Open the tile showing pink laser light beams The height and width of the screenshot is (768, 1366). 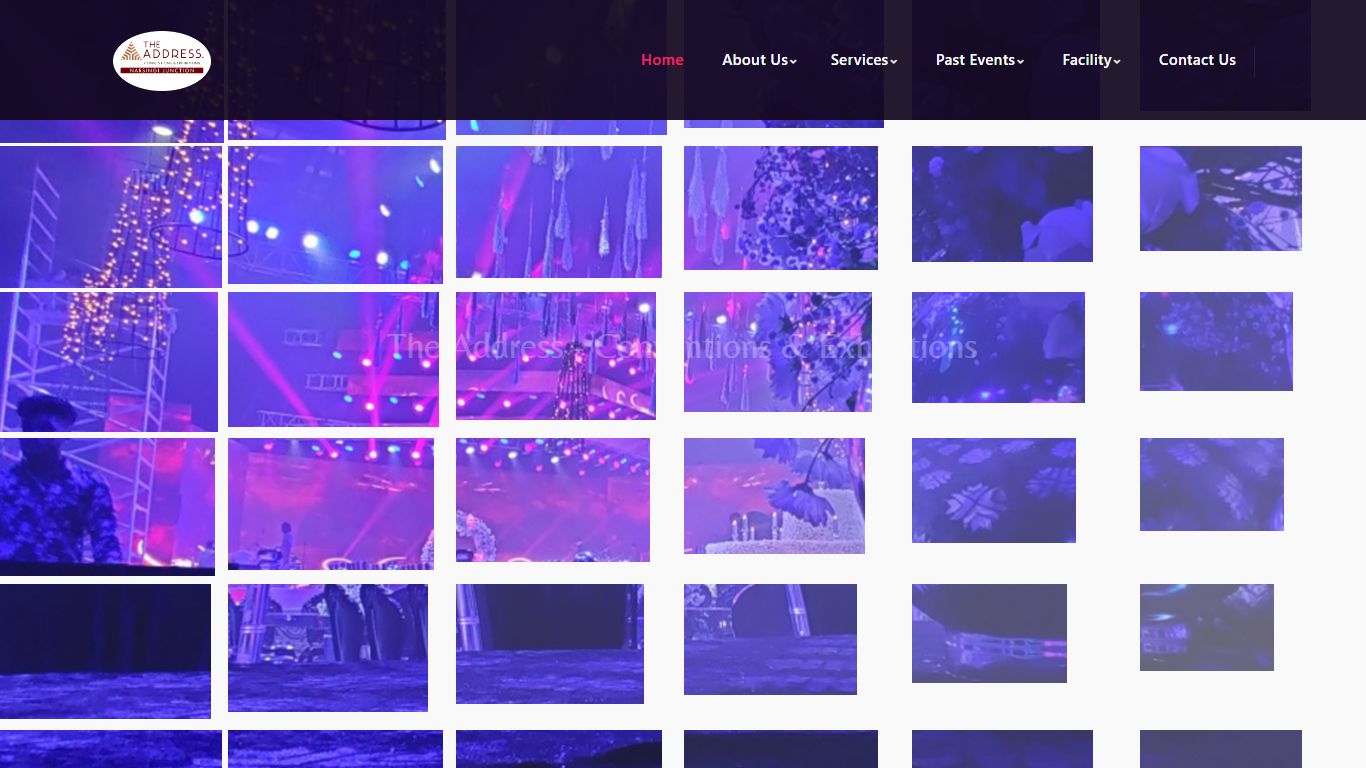pos(333,360)
